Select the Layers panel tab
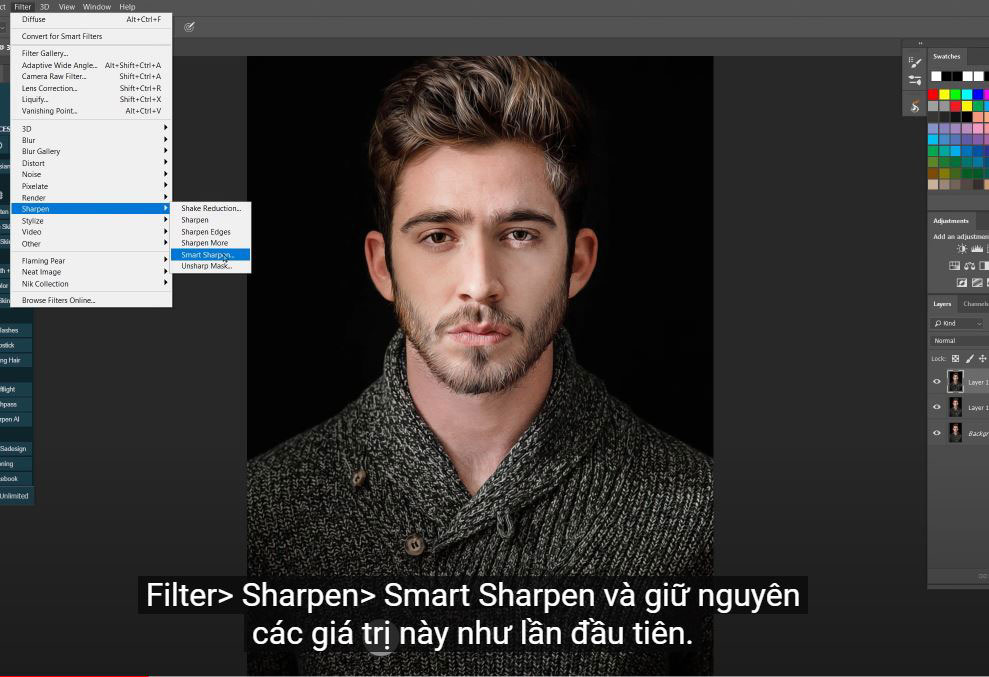The height and width of the screenshot is (677, 989). tap(942, 303)
